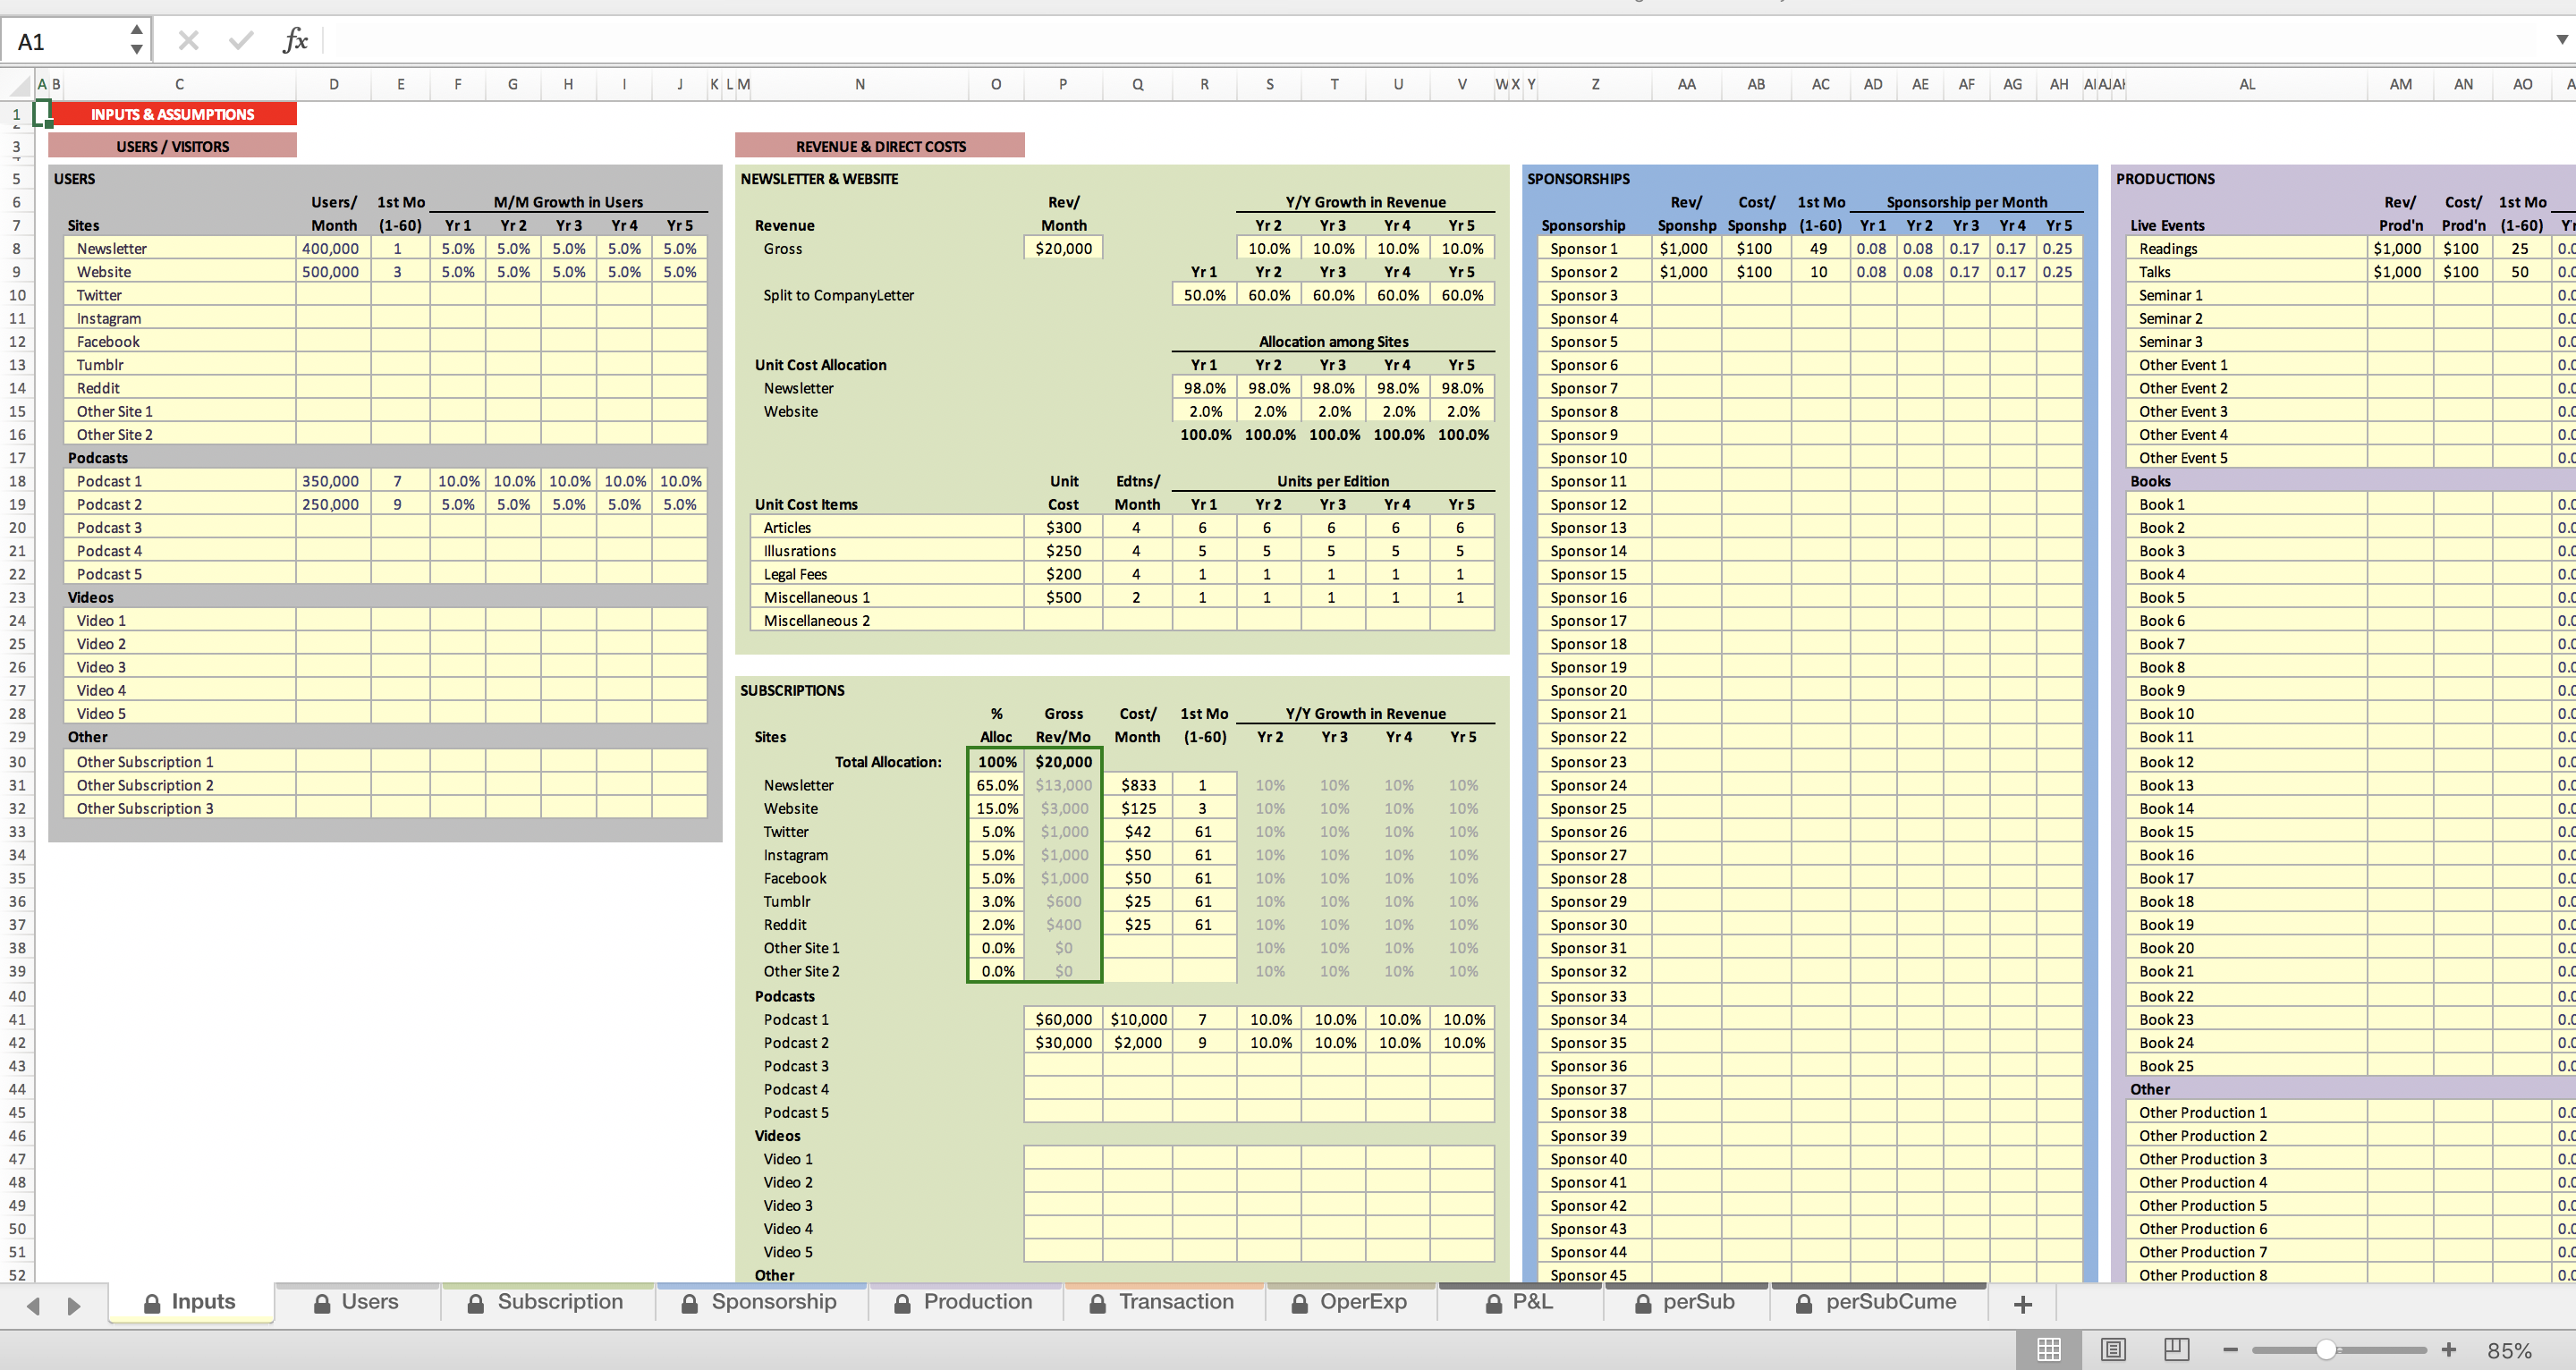This screenshot has width=2576, height=1370.
Task: Select Website allocation 15.0% cell
Action: pos(997,808)
